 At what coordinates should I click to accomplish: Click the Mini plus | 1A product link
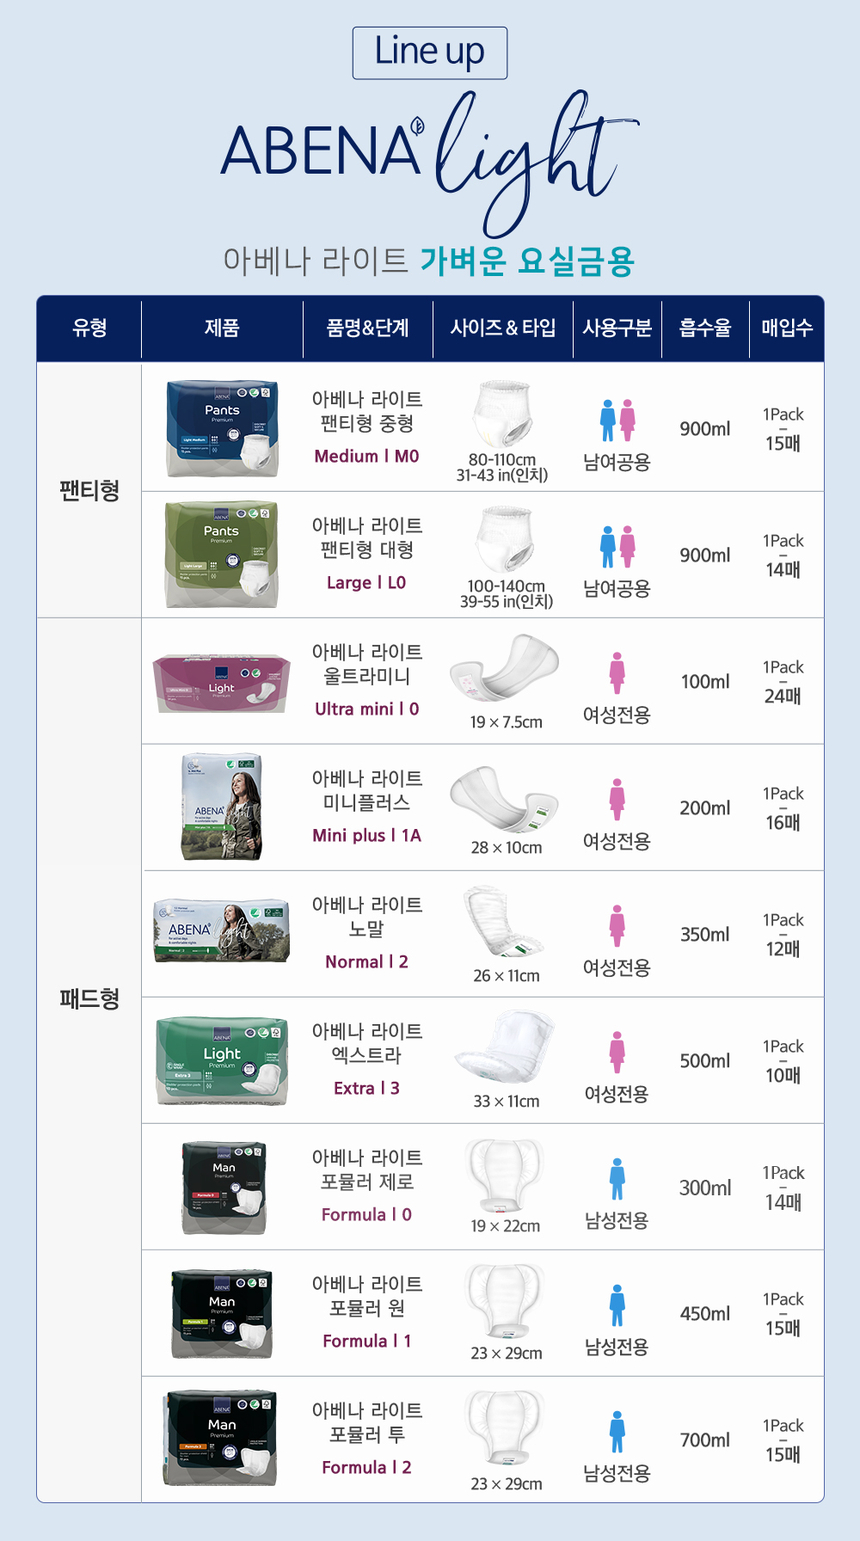[367, 835]
